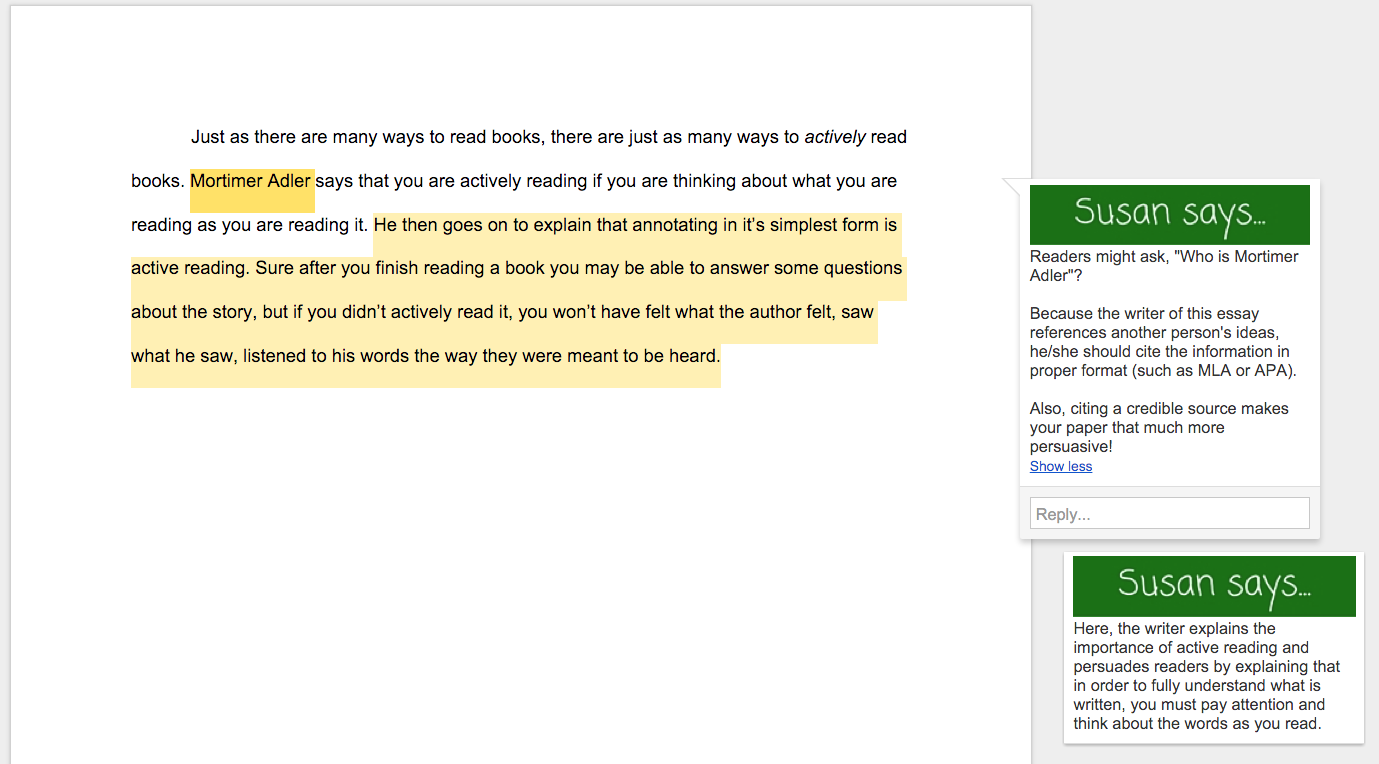This screenshot has height=764, width=1379.
Task: Click the pointer arrow of first comment
Action: click(x=1011, y=186)
